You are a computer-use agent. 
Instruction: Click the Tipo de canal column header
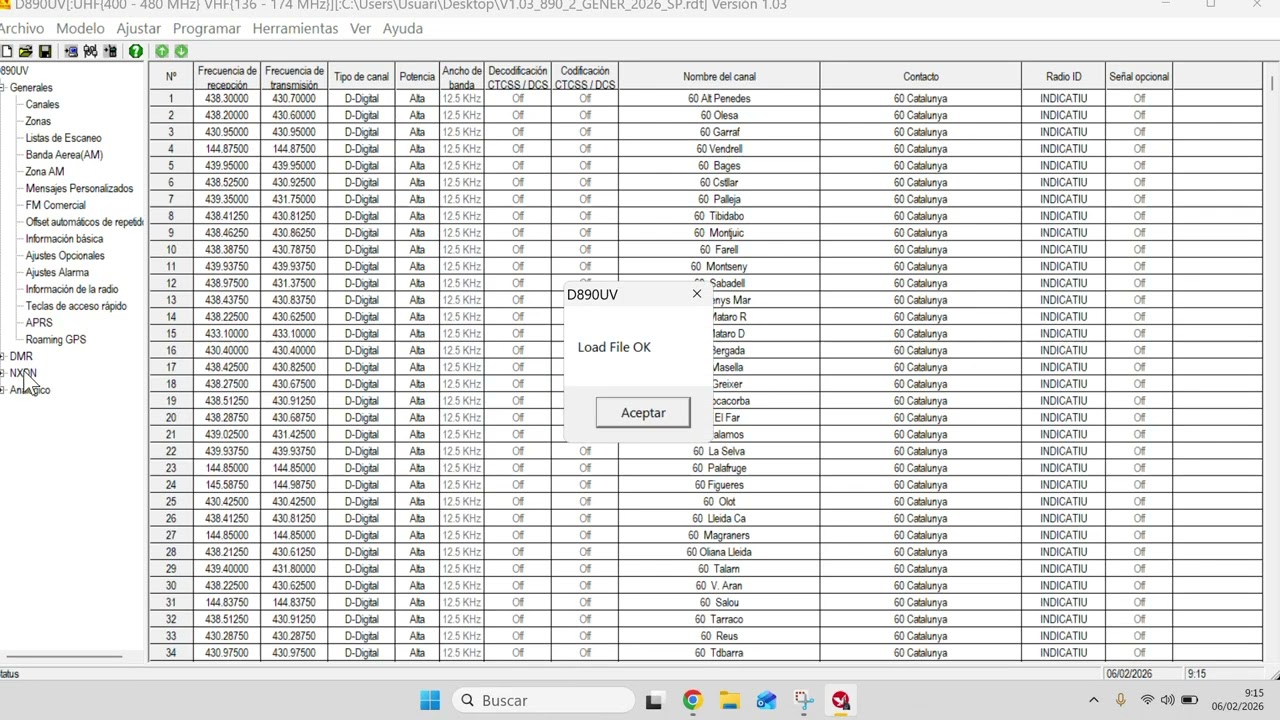(361, 76)
